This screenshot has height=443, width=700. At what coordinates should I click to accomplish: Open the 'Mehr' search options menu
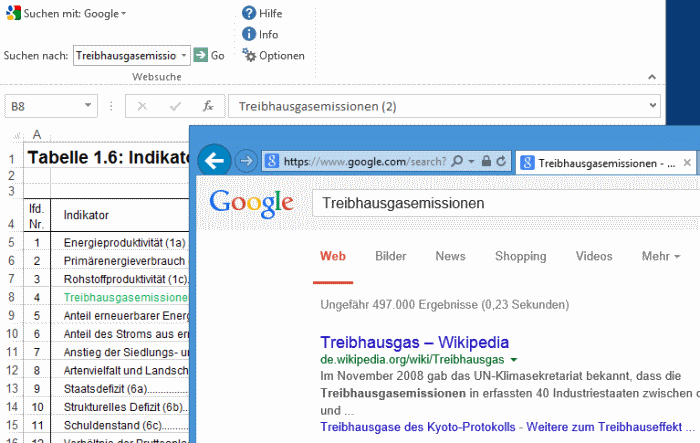[x=661, y=256]
